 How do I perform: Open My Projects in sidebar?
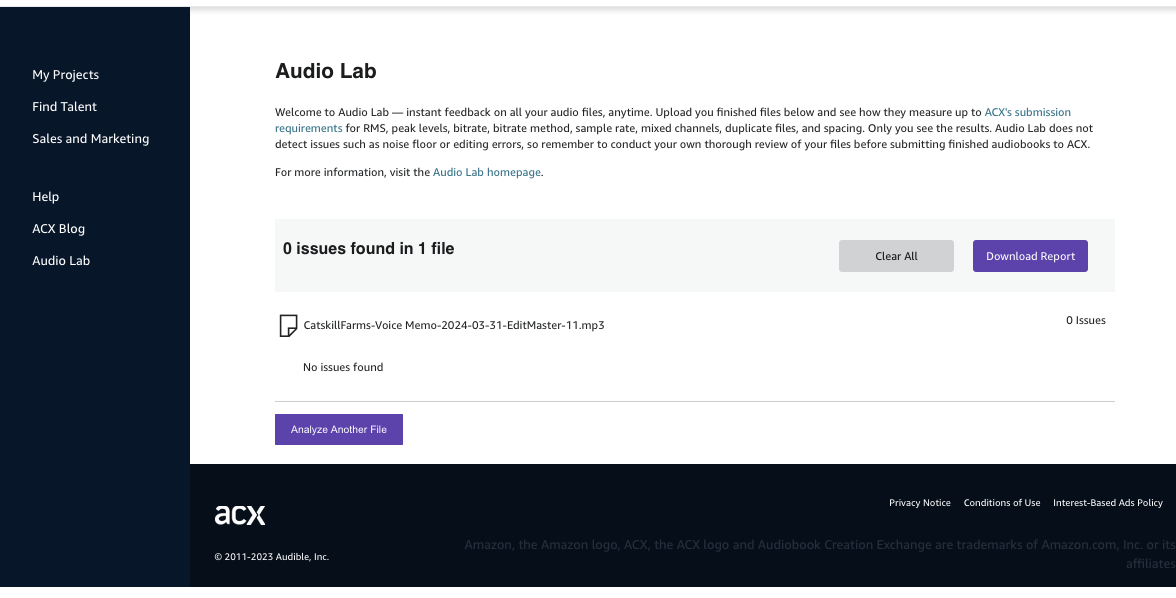point(65,74)
